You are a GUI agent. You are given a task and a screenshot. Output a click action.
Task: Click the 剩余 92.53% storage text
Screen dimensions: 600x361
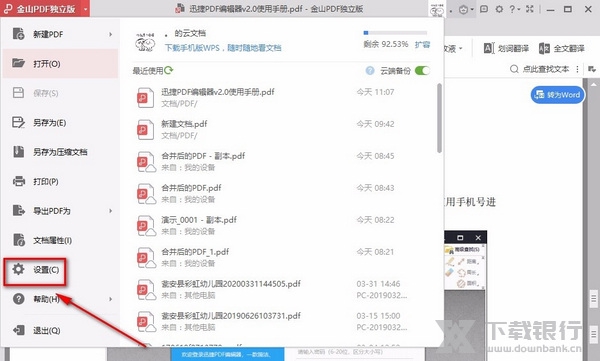[386, 44]
